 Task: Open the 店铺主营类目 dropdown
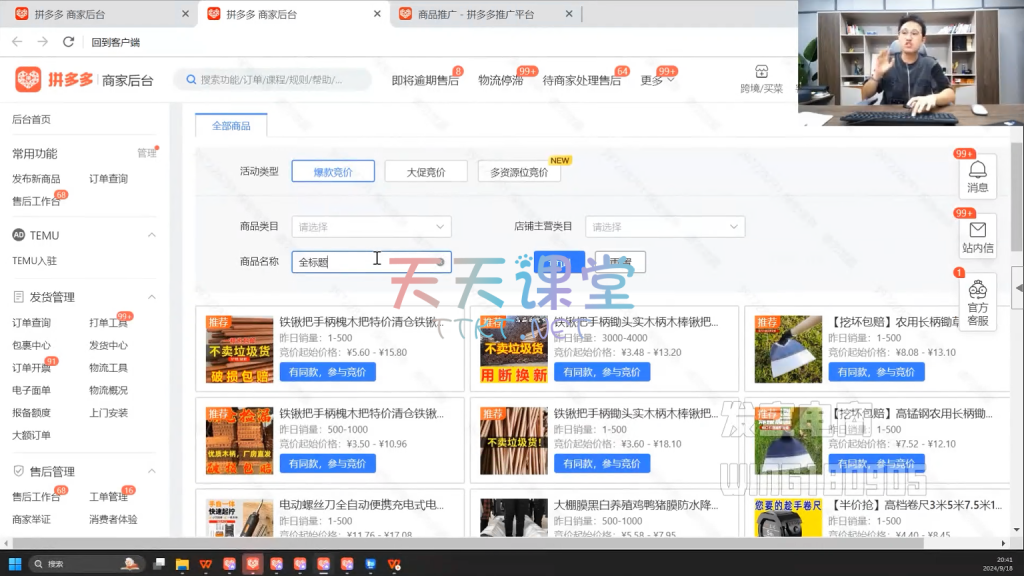point(664,227)
